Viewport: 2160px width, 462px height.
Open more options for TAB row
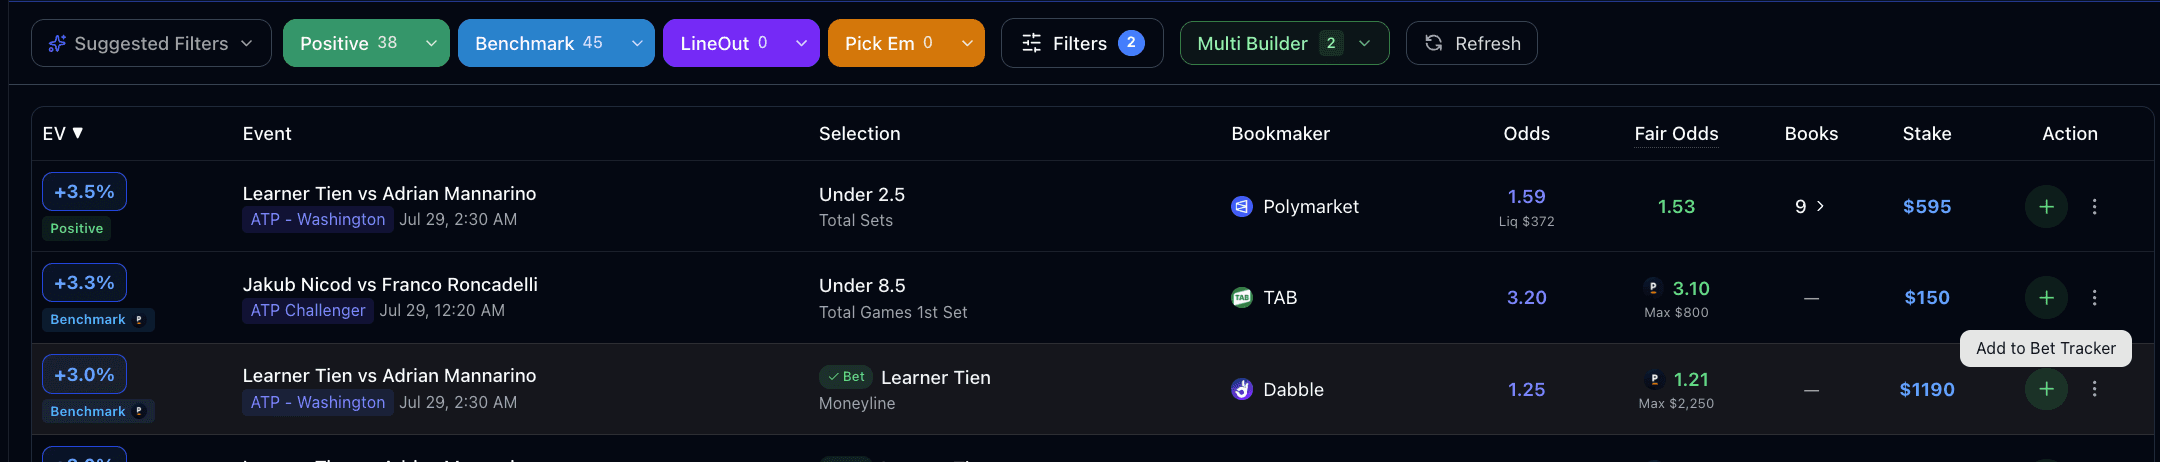point(2094,298)
